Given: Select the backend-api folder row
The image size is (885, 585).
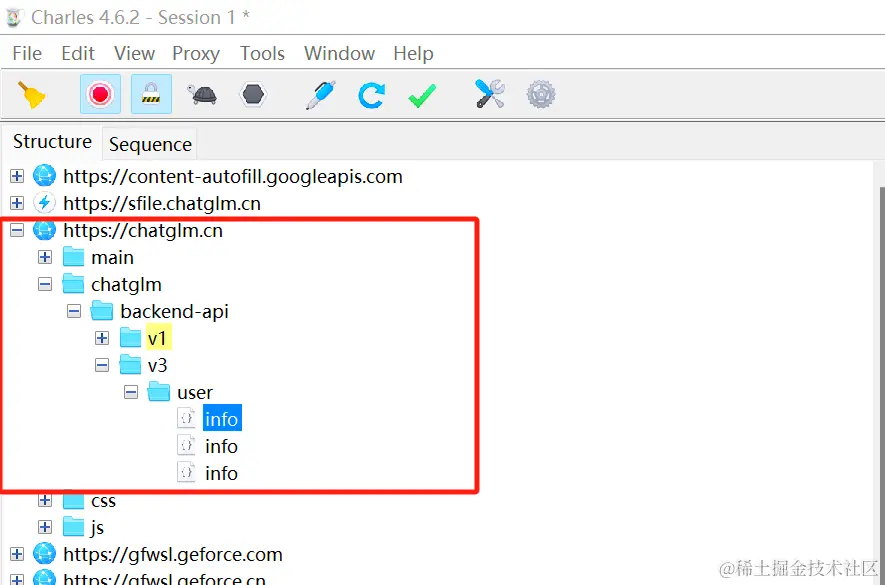Looking at the screenshot, I should click(x=174, y=312).
